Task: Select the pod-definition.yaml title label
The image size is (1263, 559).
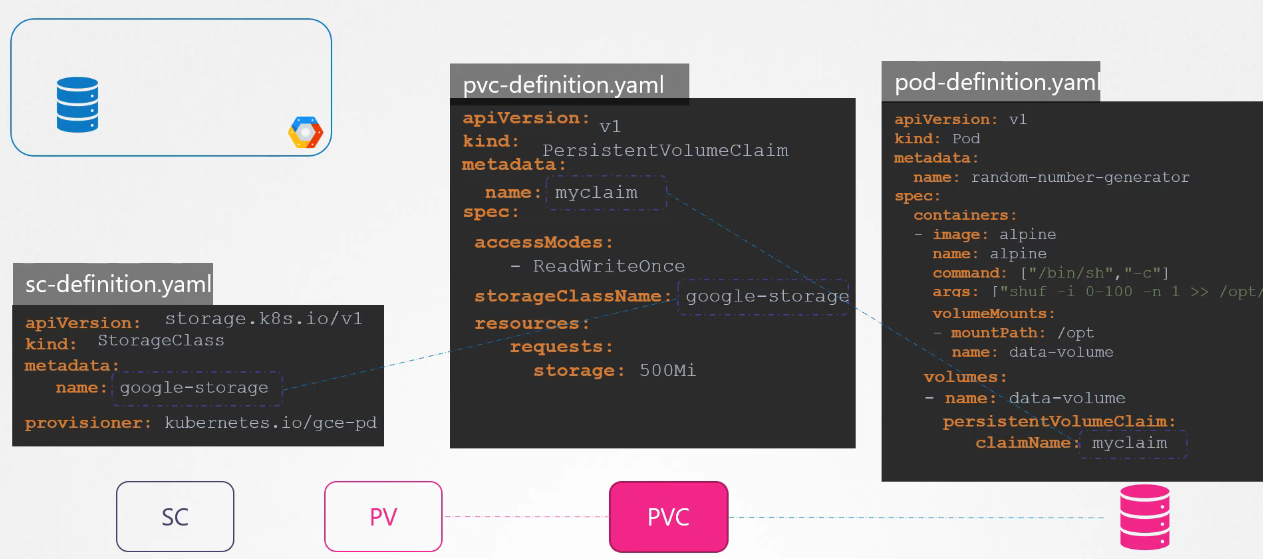Action: [x=990, y=82]
